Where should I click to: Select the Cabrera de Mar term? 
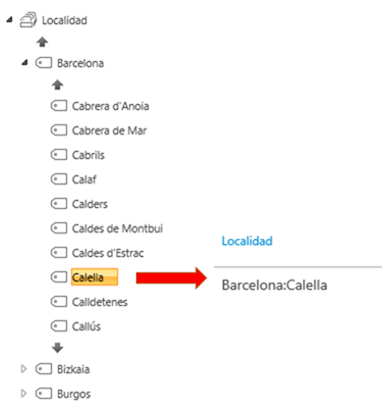(109, 130)
